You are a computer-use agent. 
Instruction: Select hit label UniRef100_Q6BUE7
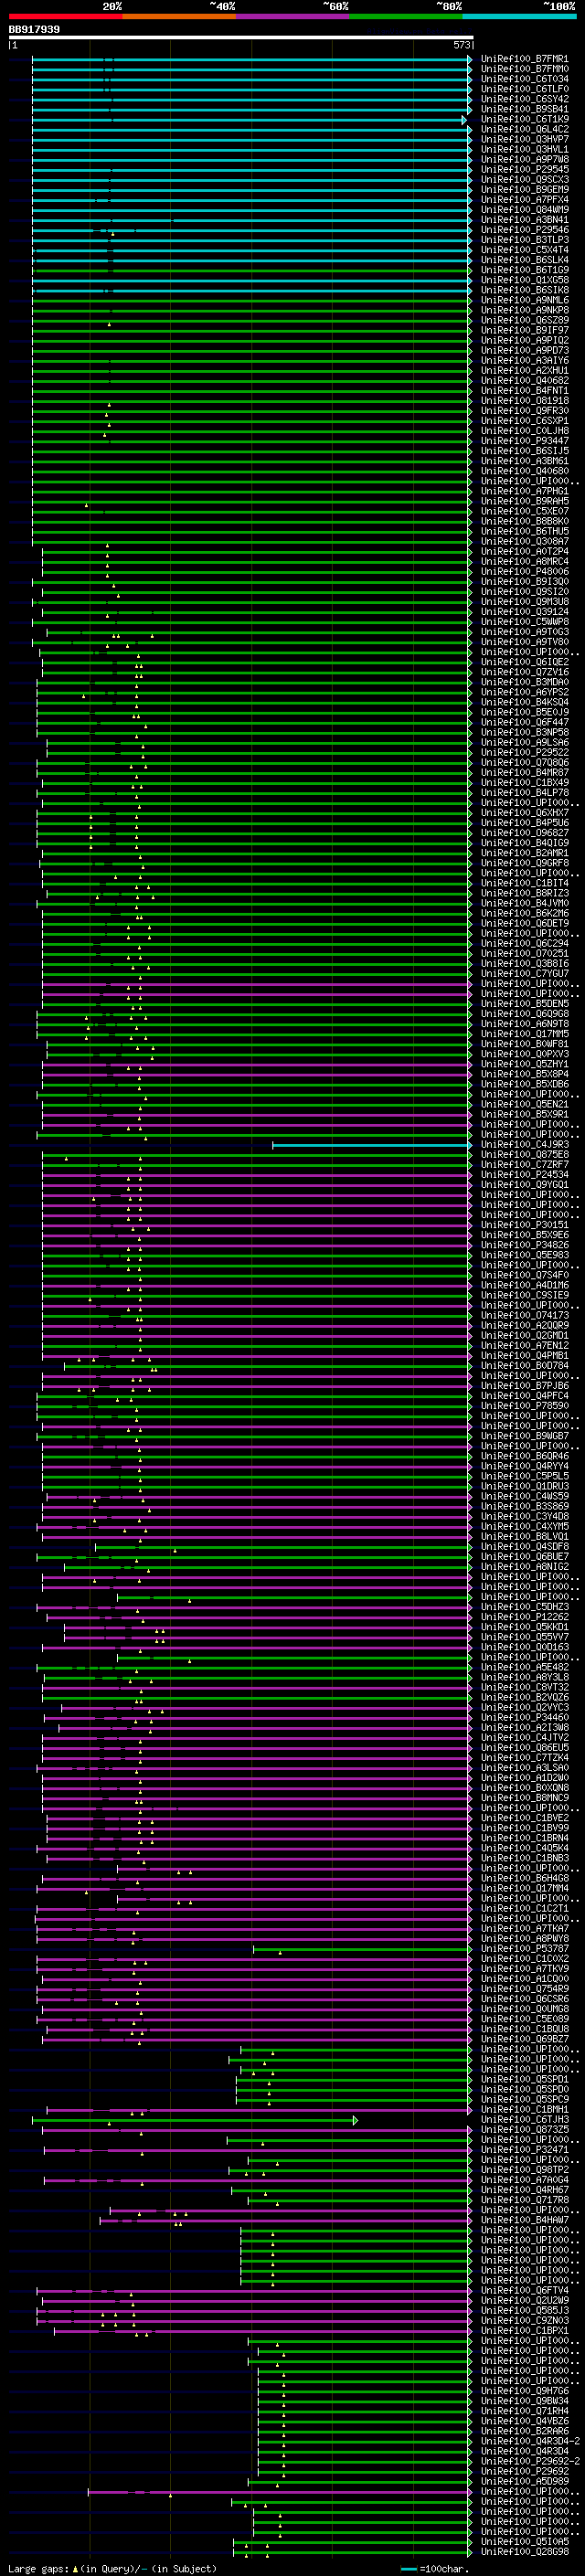[525, 1557]
